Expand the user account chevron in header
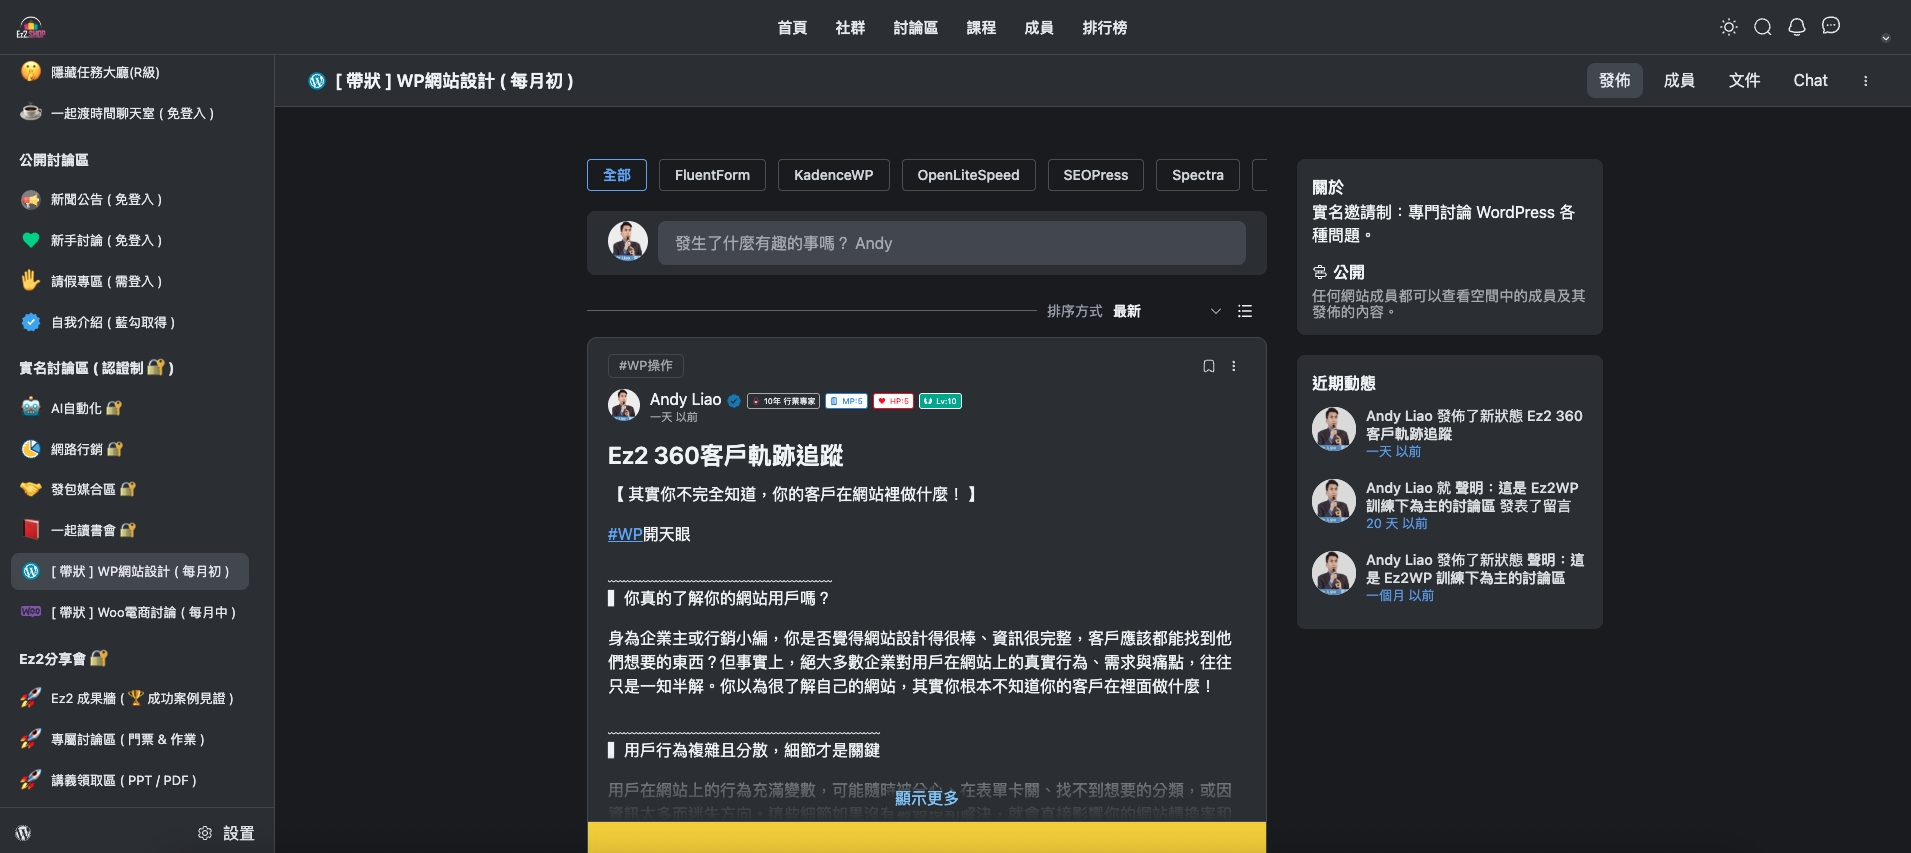Image resolution: width=1911 pixels, height=853 pixels. 1885,38
